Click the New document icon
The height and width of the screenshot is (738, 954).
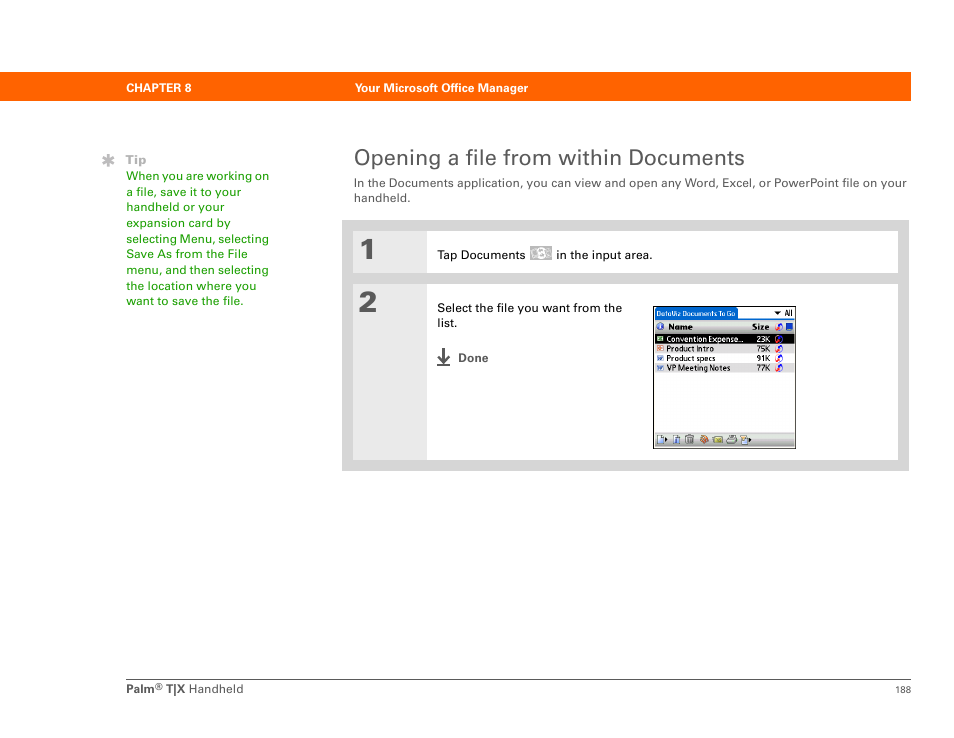662,439
